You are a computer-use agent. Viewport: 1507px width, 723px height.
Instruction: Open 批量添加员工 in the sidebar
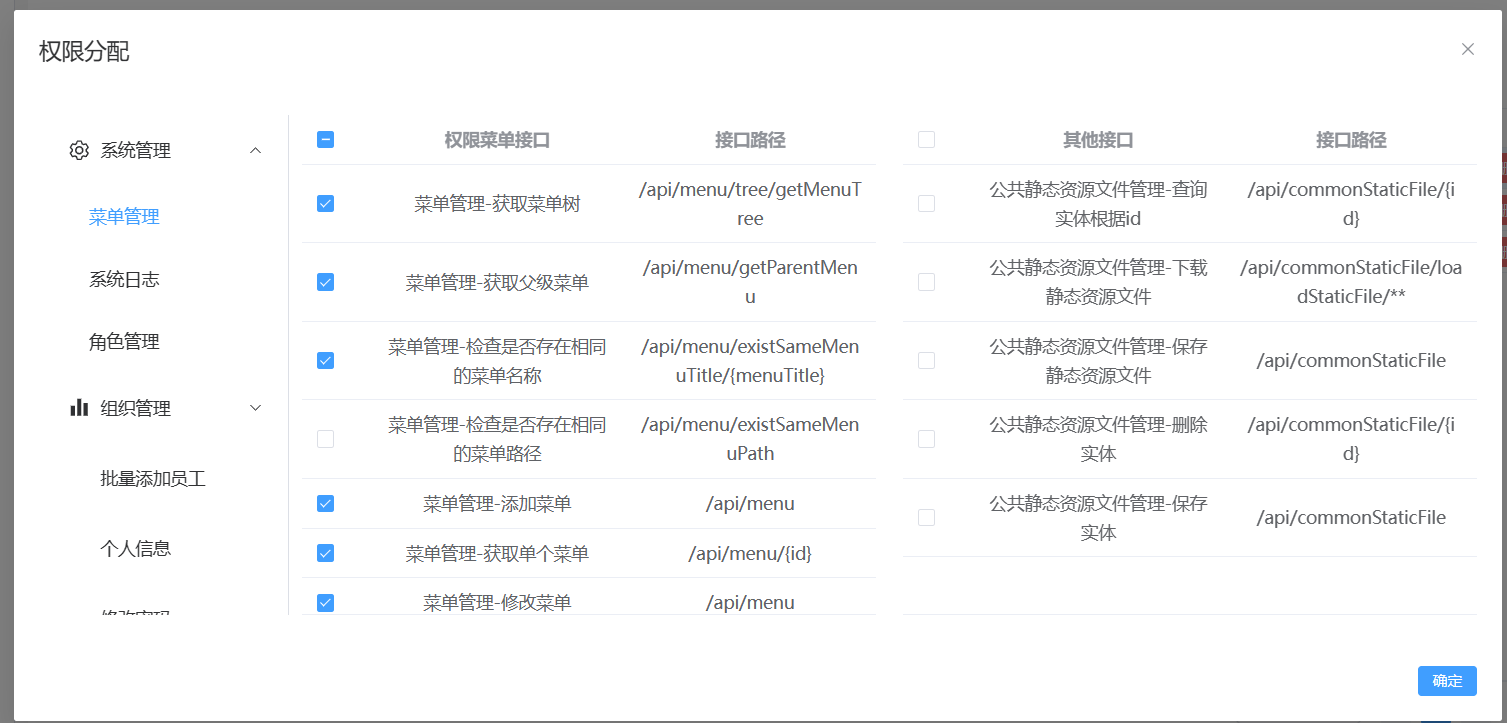point(153,479)
